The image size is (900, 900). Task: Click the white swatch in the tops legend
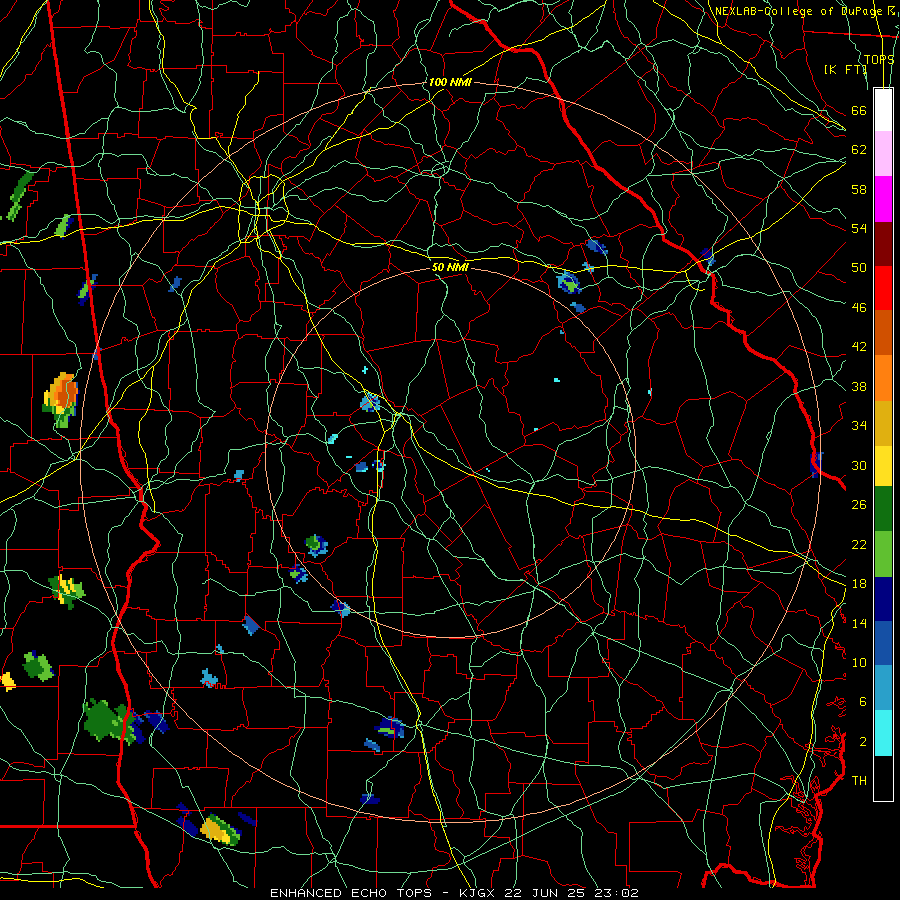click(883, 110)
